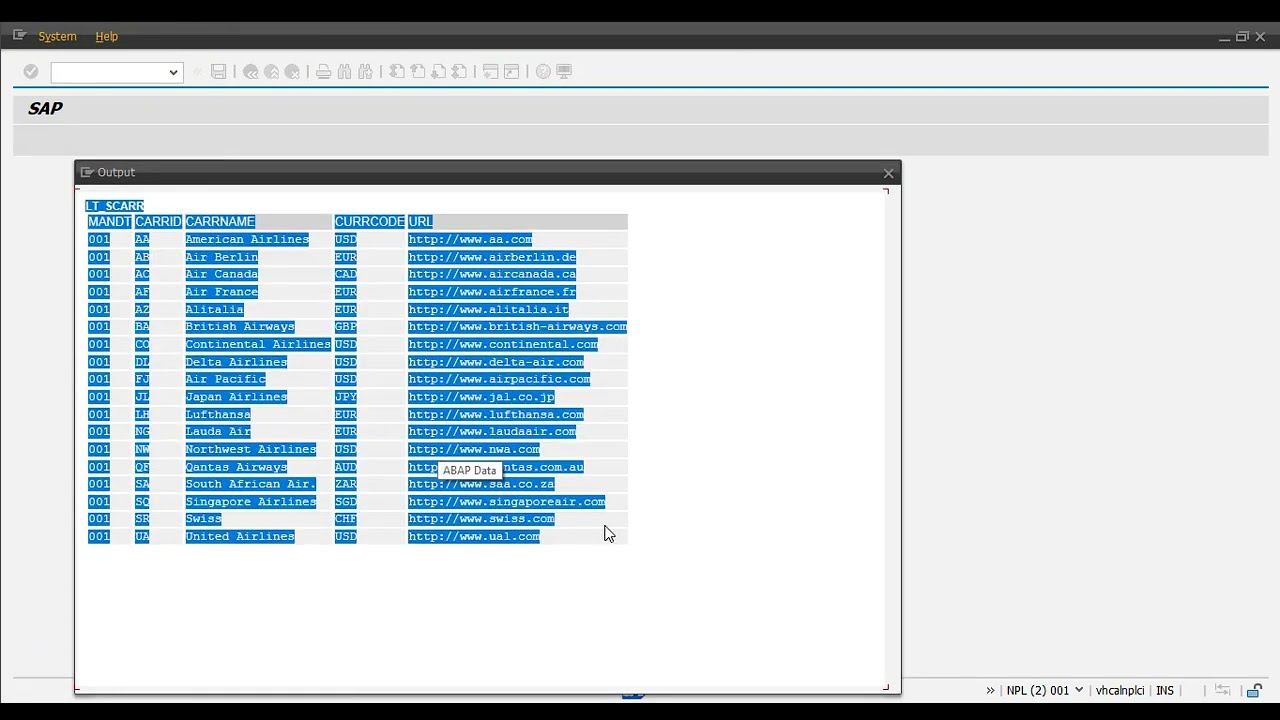The image size is (1280, 720).
Task: Click the LT_SCARR table title
Action: [115, 206]
